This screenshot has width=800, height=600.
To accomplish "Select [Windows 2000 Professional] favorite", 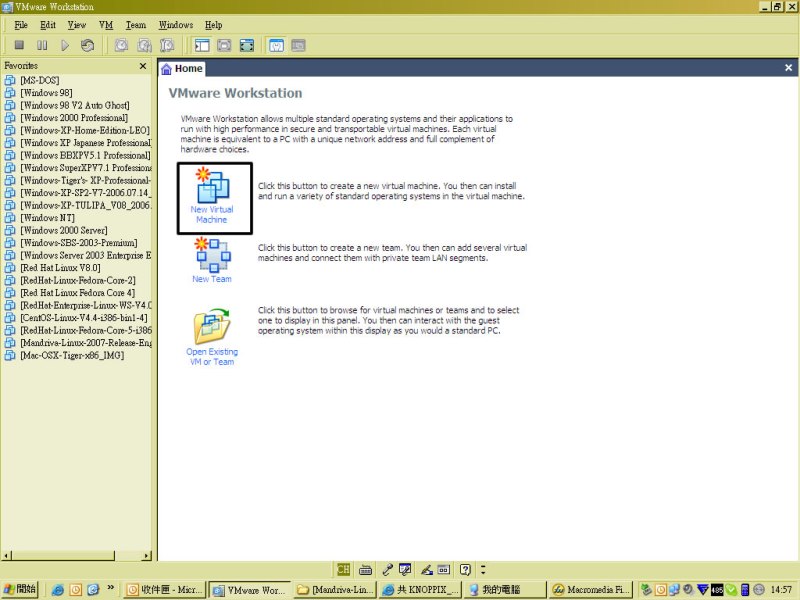I will click(x=74, y=117).
